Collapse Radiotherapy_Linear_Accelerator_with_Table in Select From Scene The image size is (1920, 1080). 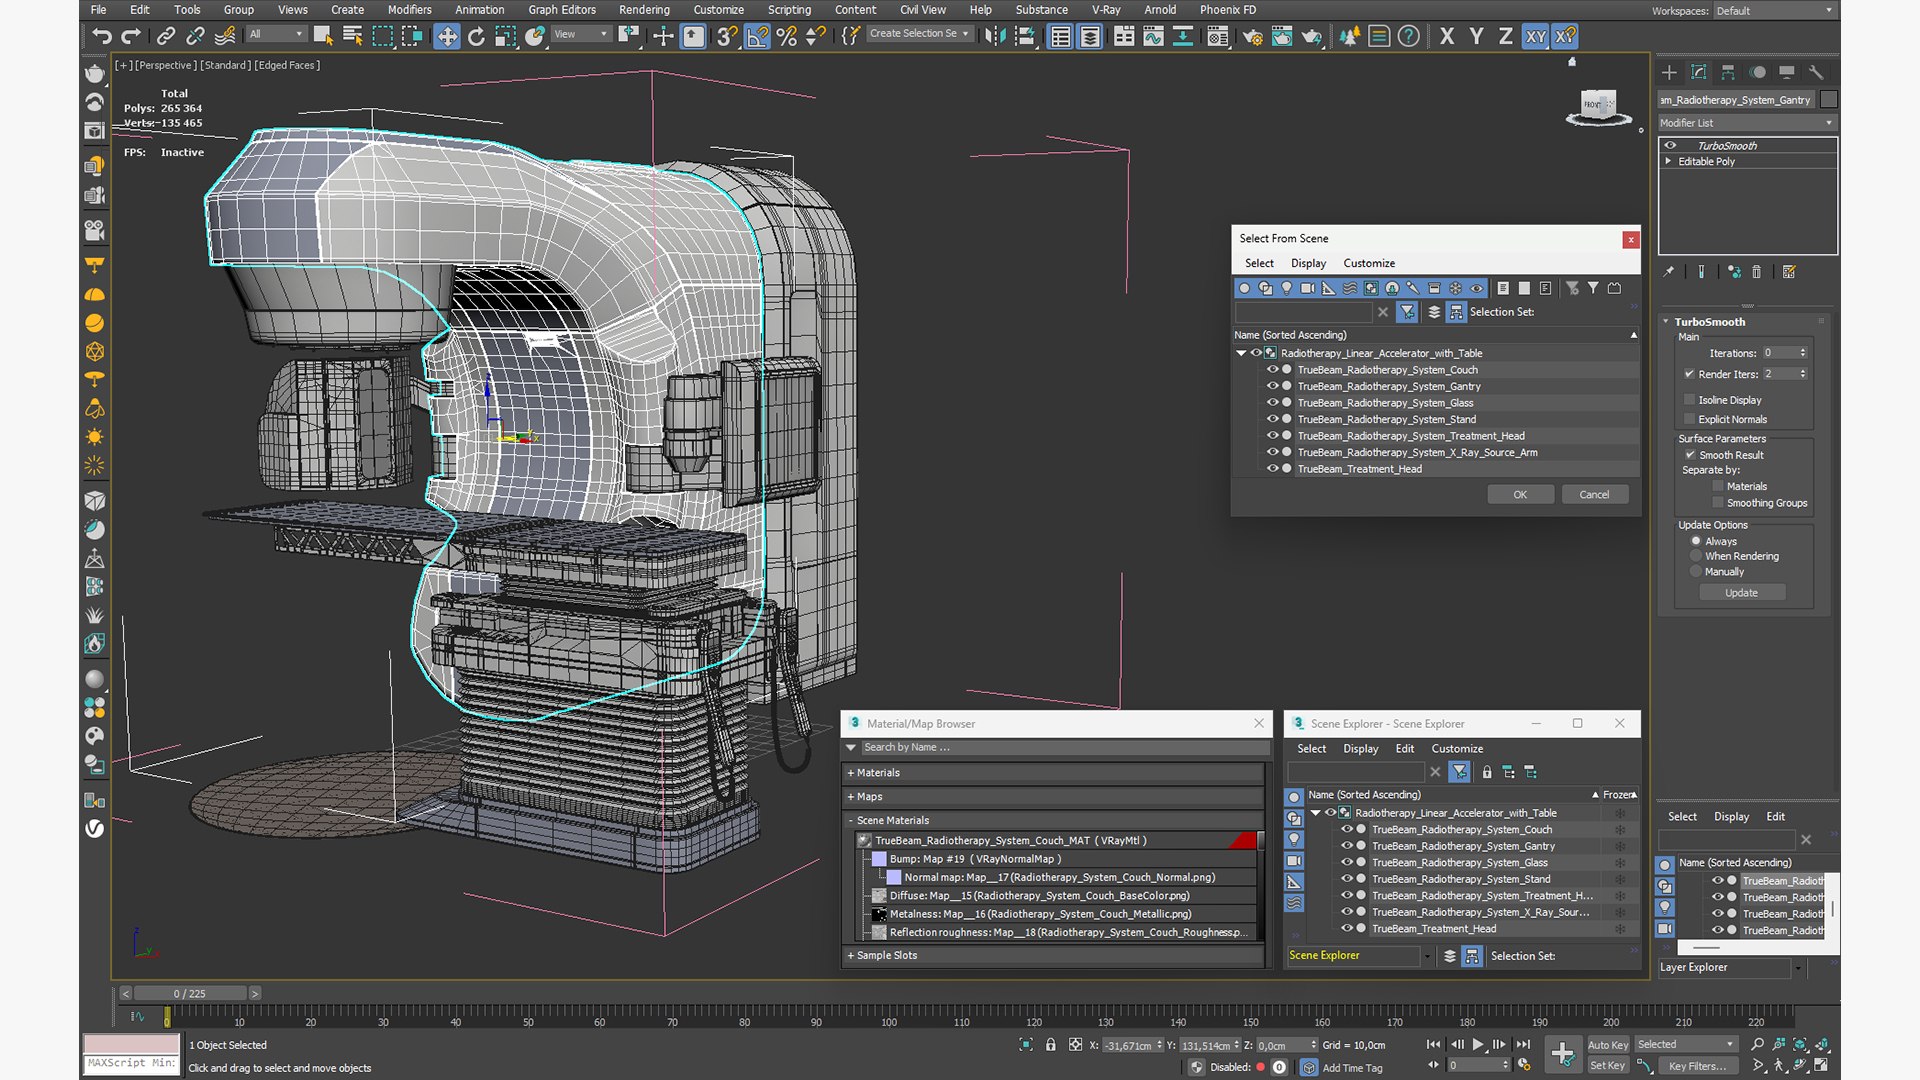tap(1241, 353)
